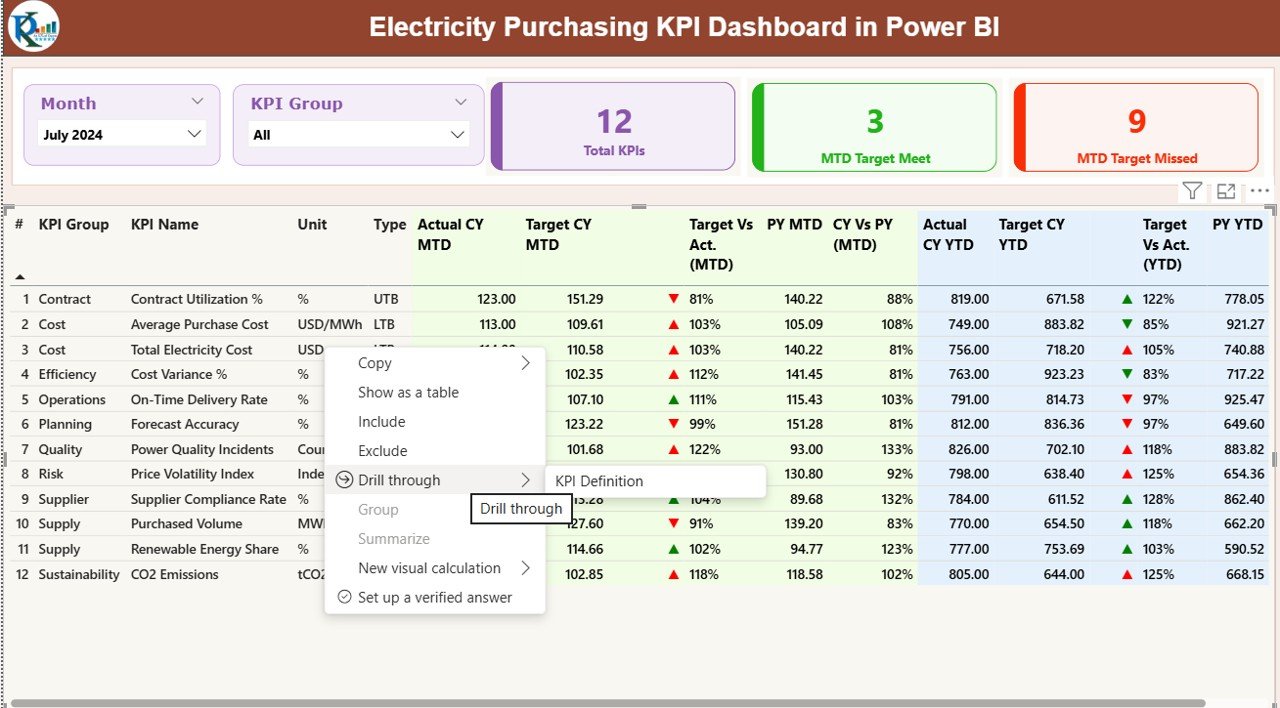Click the sort arrow under # column

coord(19,276)
